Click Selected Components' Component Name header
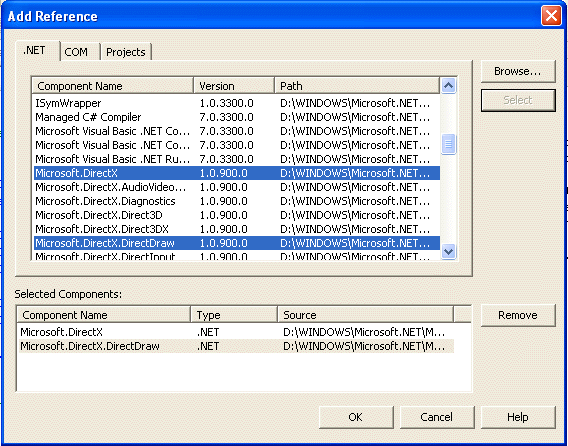This screenshot has height=446, width=568. 104,314
